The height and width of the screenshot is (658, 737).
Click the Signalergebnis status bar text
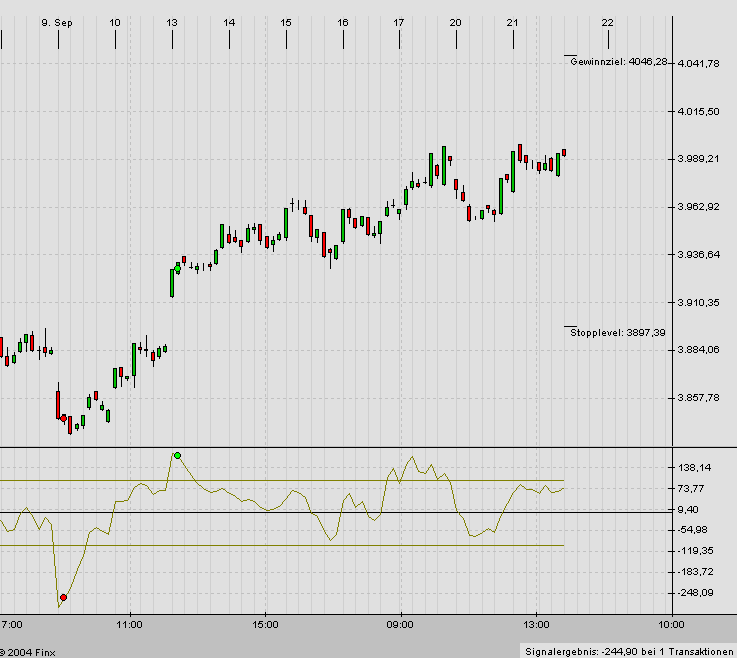click(628, 650)
